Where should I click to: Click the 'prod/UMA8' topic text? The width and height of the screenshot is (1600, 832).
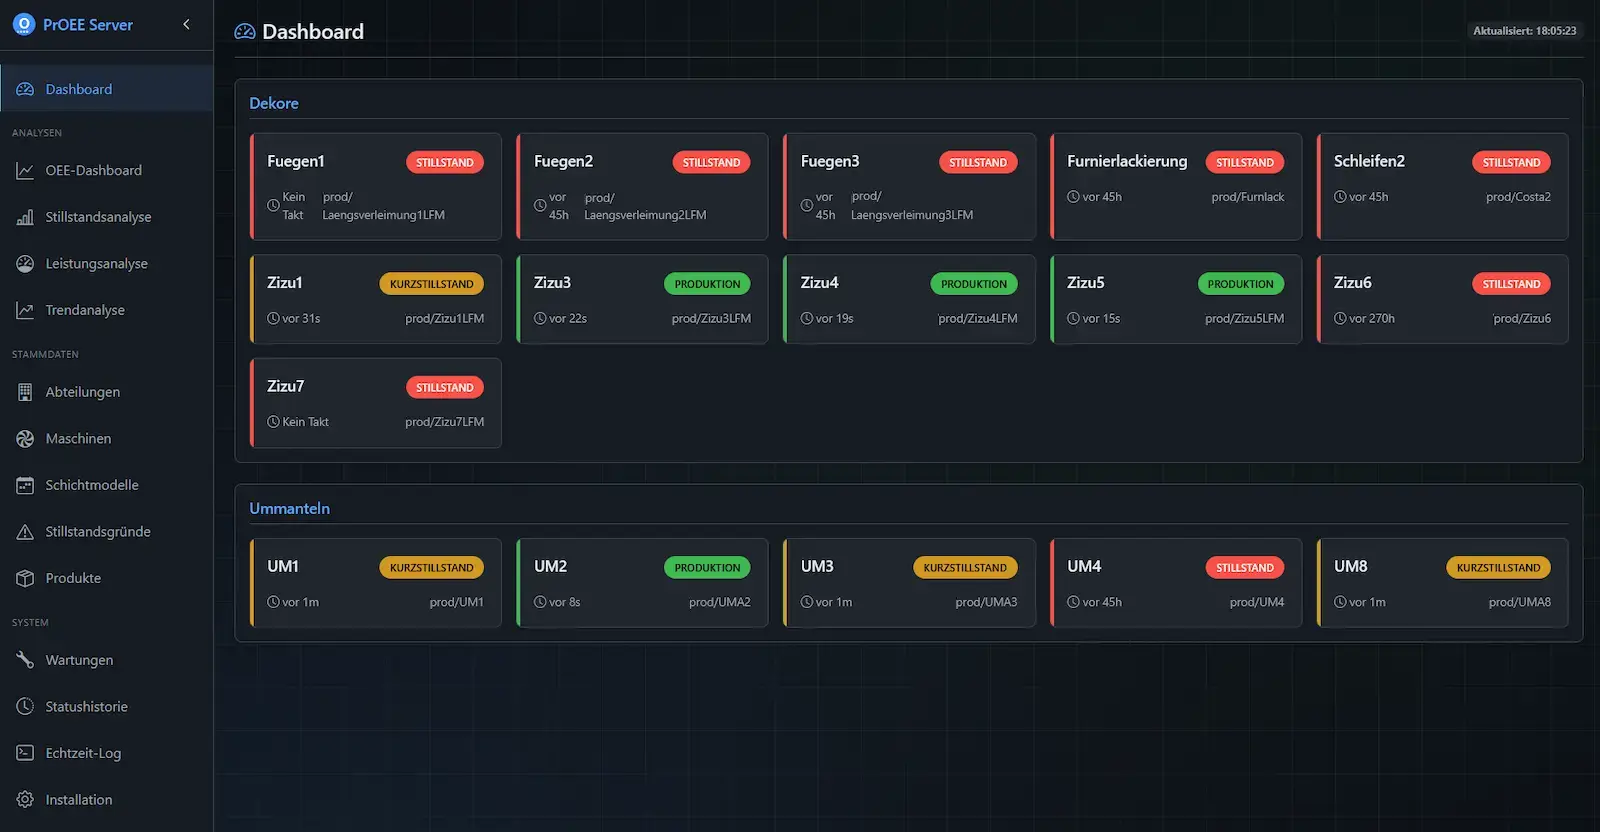point(1520,602)
